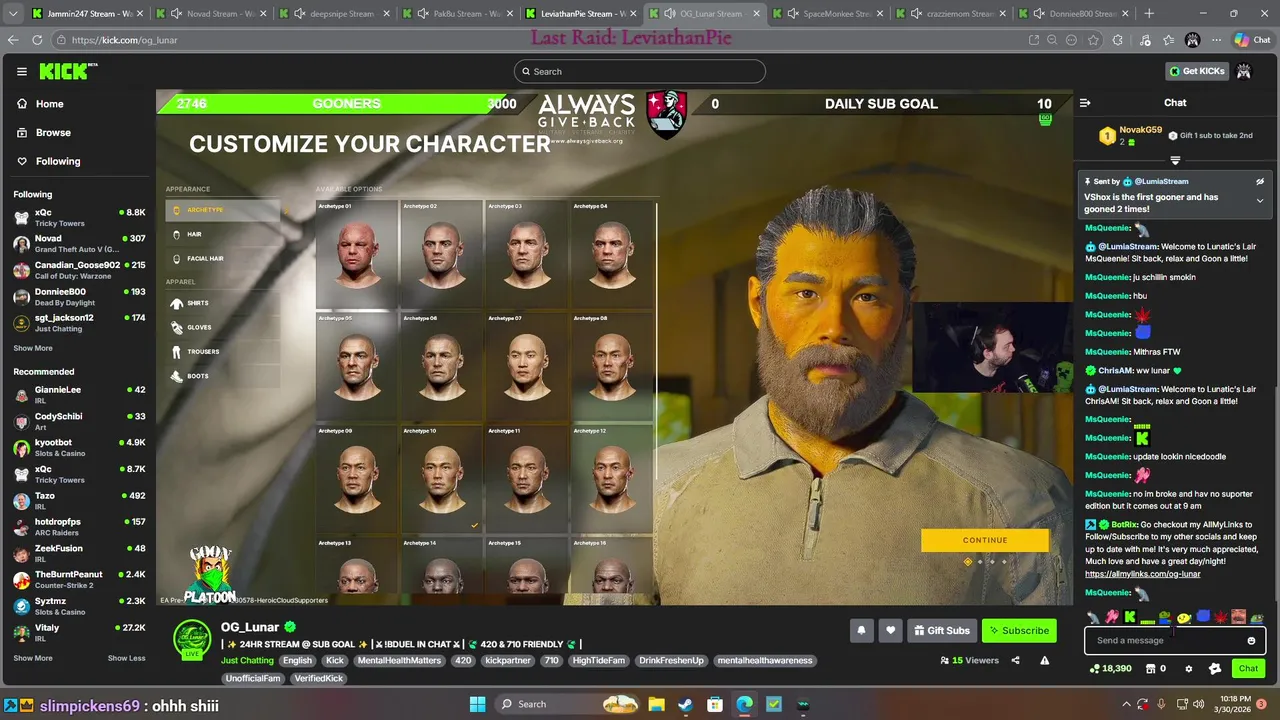Viewport: 1280px width, 720px height.
Task: Click the Steam icon in the taskbar
Action: 685,704
